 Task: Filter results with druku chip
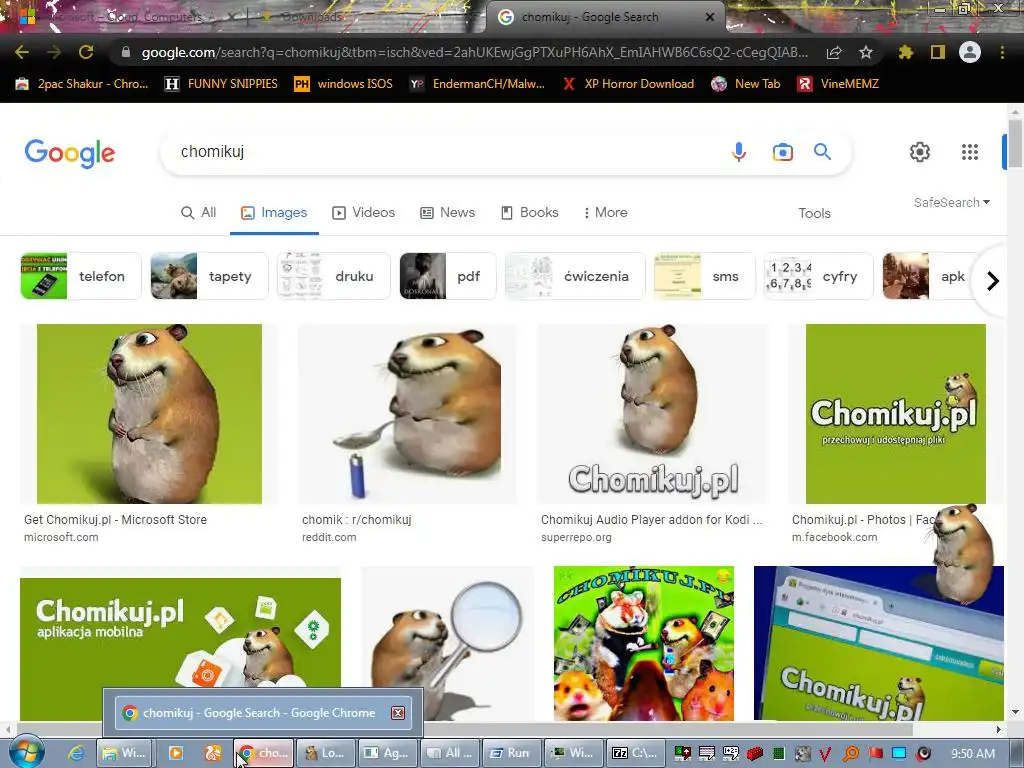click(x=333, y=276)
